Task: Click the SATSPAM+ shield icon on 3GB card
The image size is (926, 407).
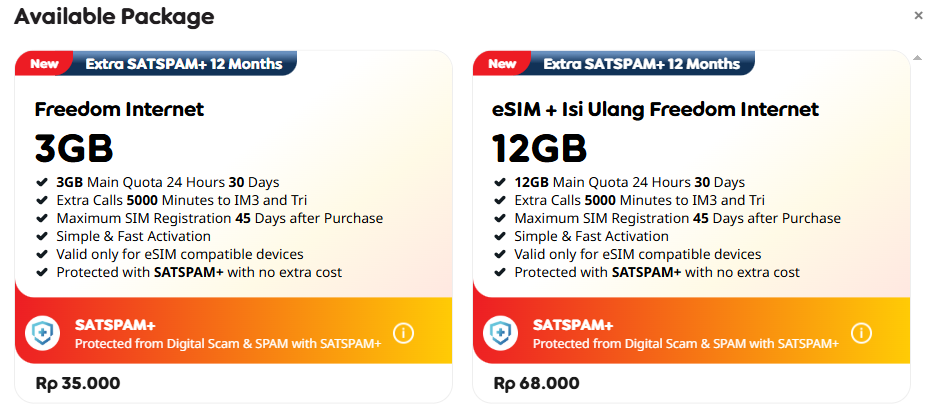Action: pos(43,333)
